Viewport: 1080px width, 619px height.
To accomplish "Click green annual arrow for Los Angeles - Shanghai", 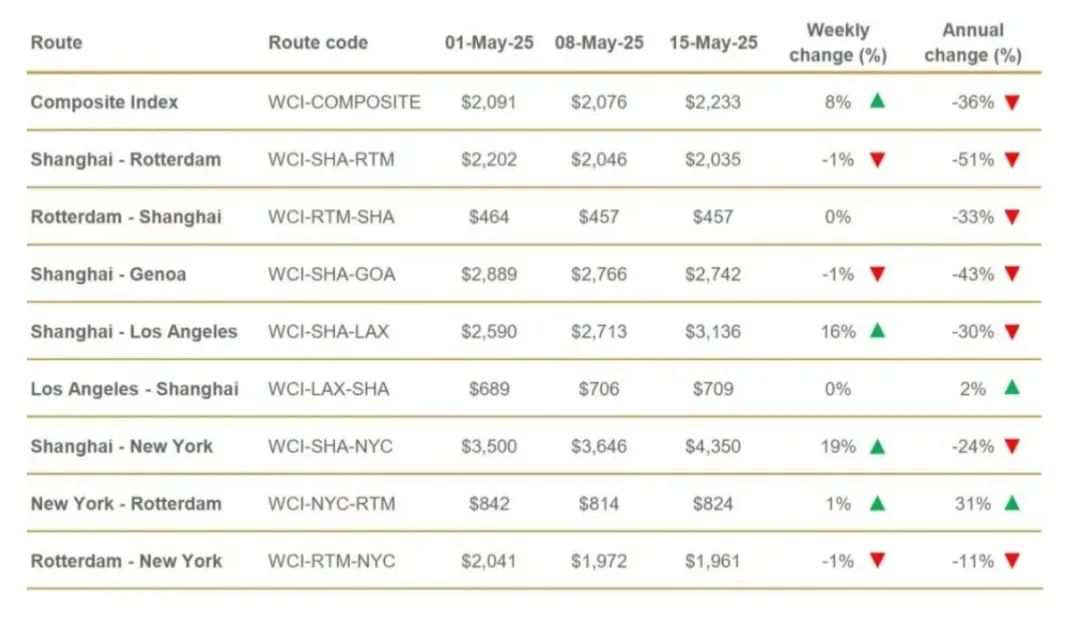I will pos(1012,388).
